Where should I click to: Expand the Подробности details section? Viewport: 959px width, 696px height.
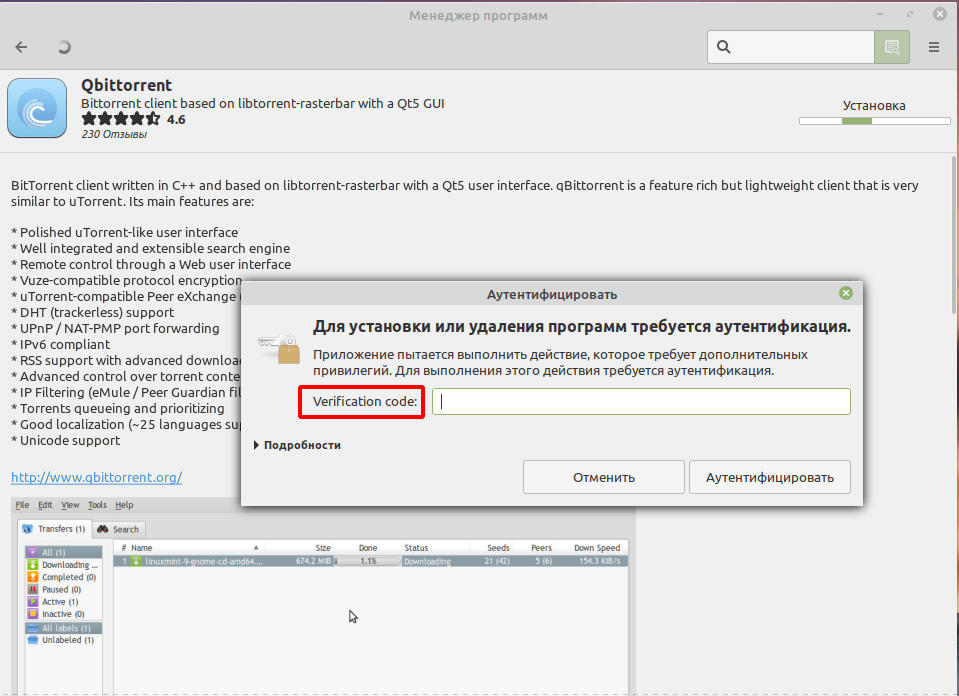(x=297, y=445)
